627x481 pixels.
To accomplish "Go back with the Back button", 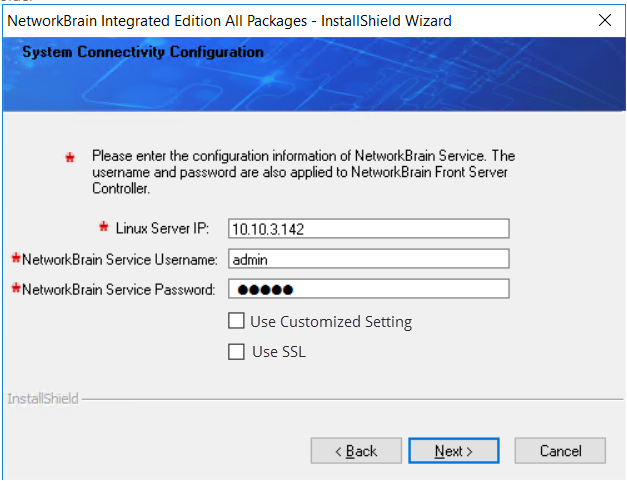I will [356, 451].
